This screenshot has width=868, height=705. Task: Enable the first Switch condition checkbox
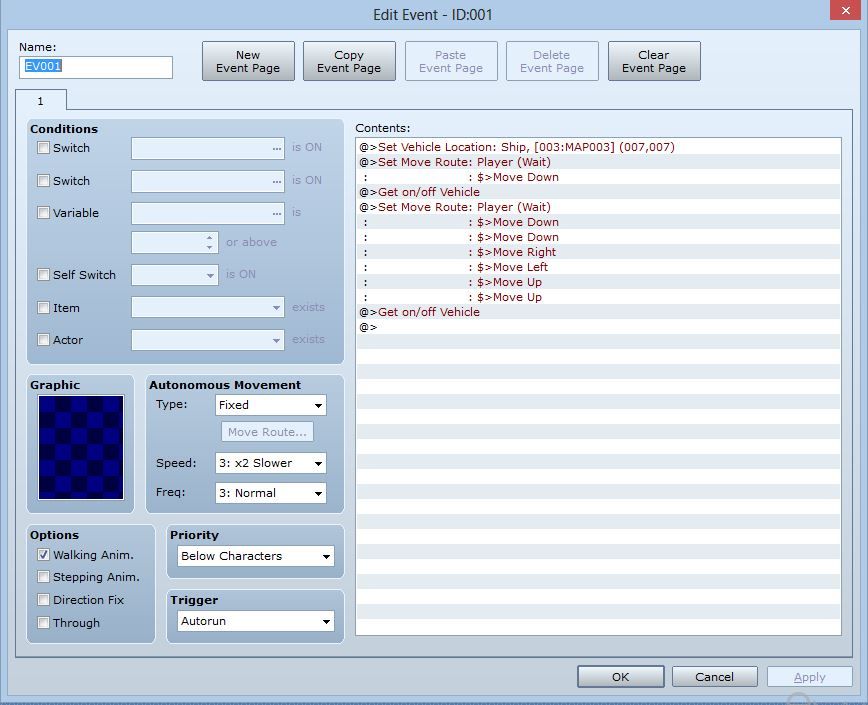click(44, 148)
